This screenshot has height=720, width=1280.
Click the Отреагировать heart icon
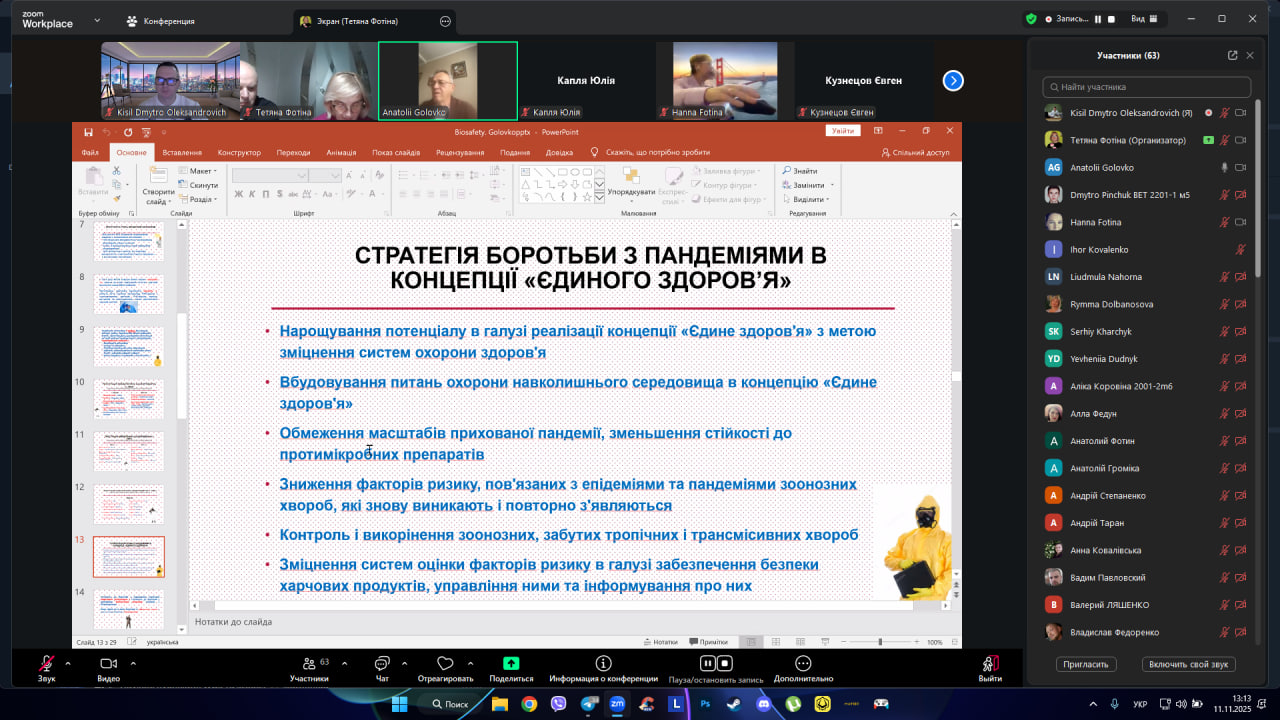pyautogui.click(x=445, y=664)
